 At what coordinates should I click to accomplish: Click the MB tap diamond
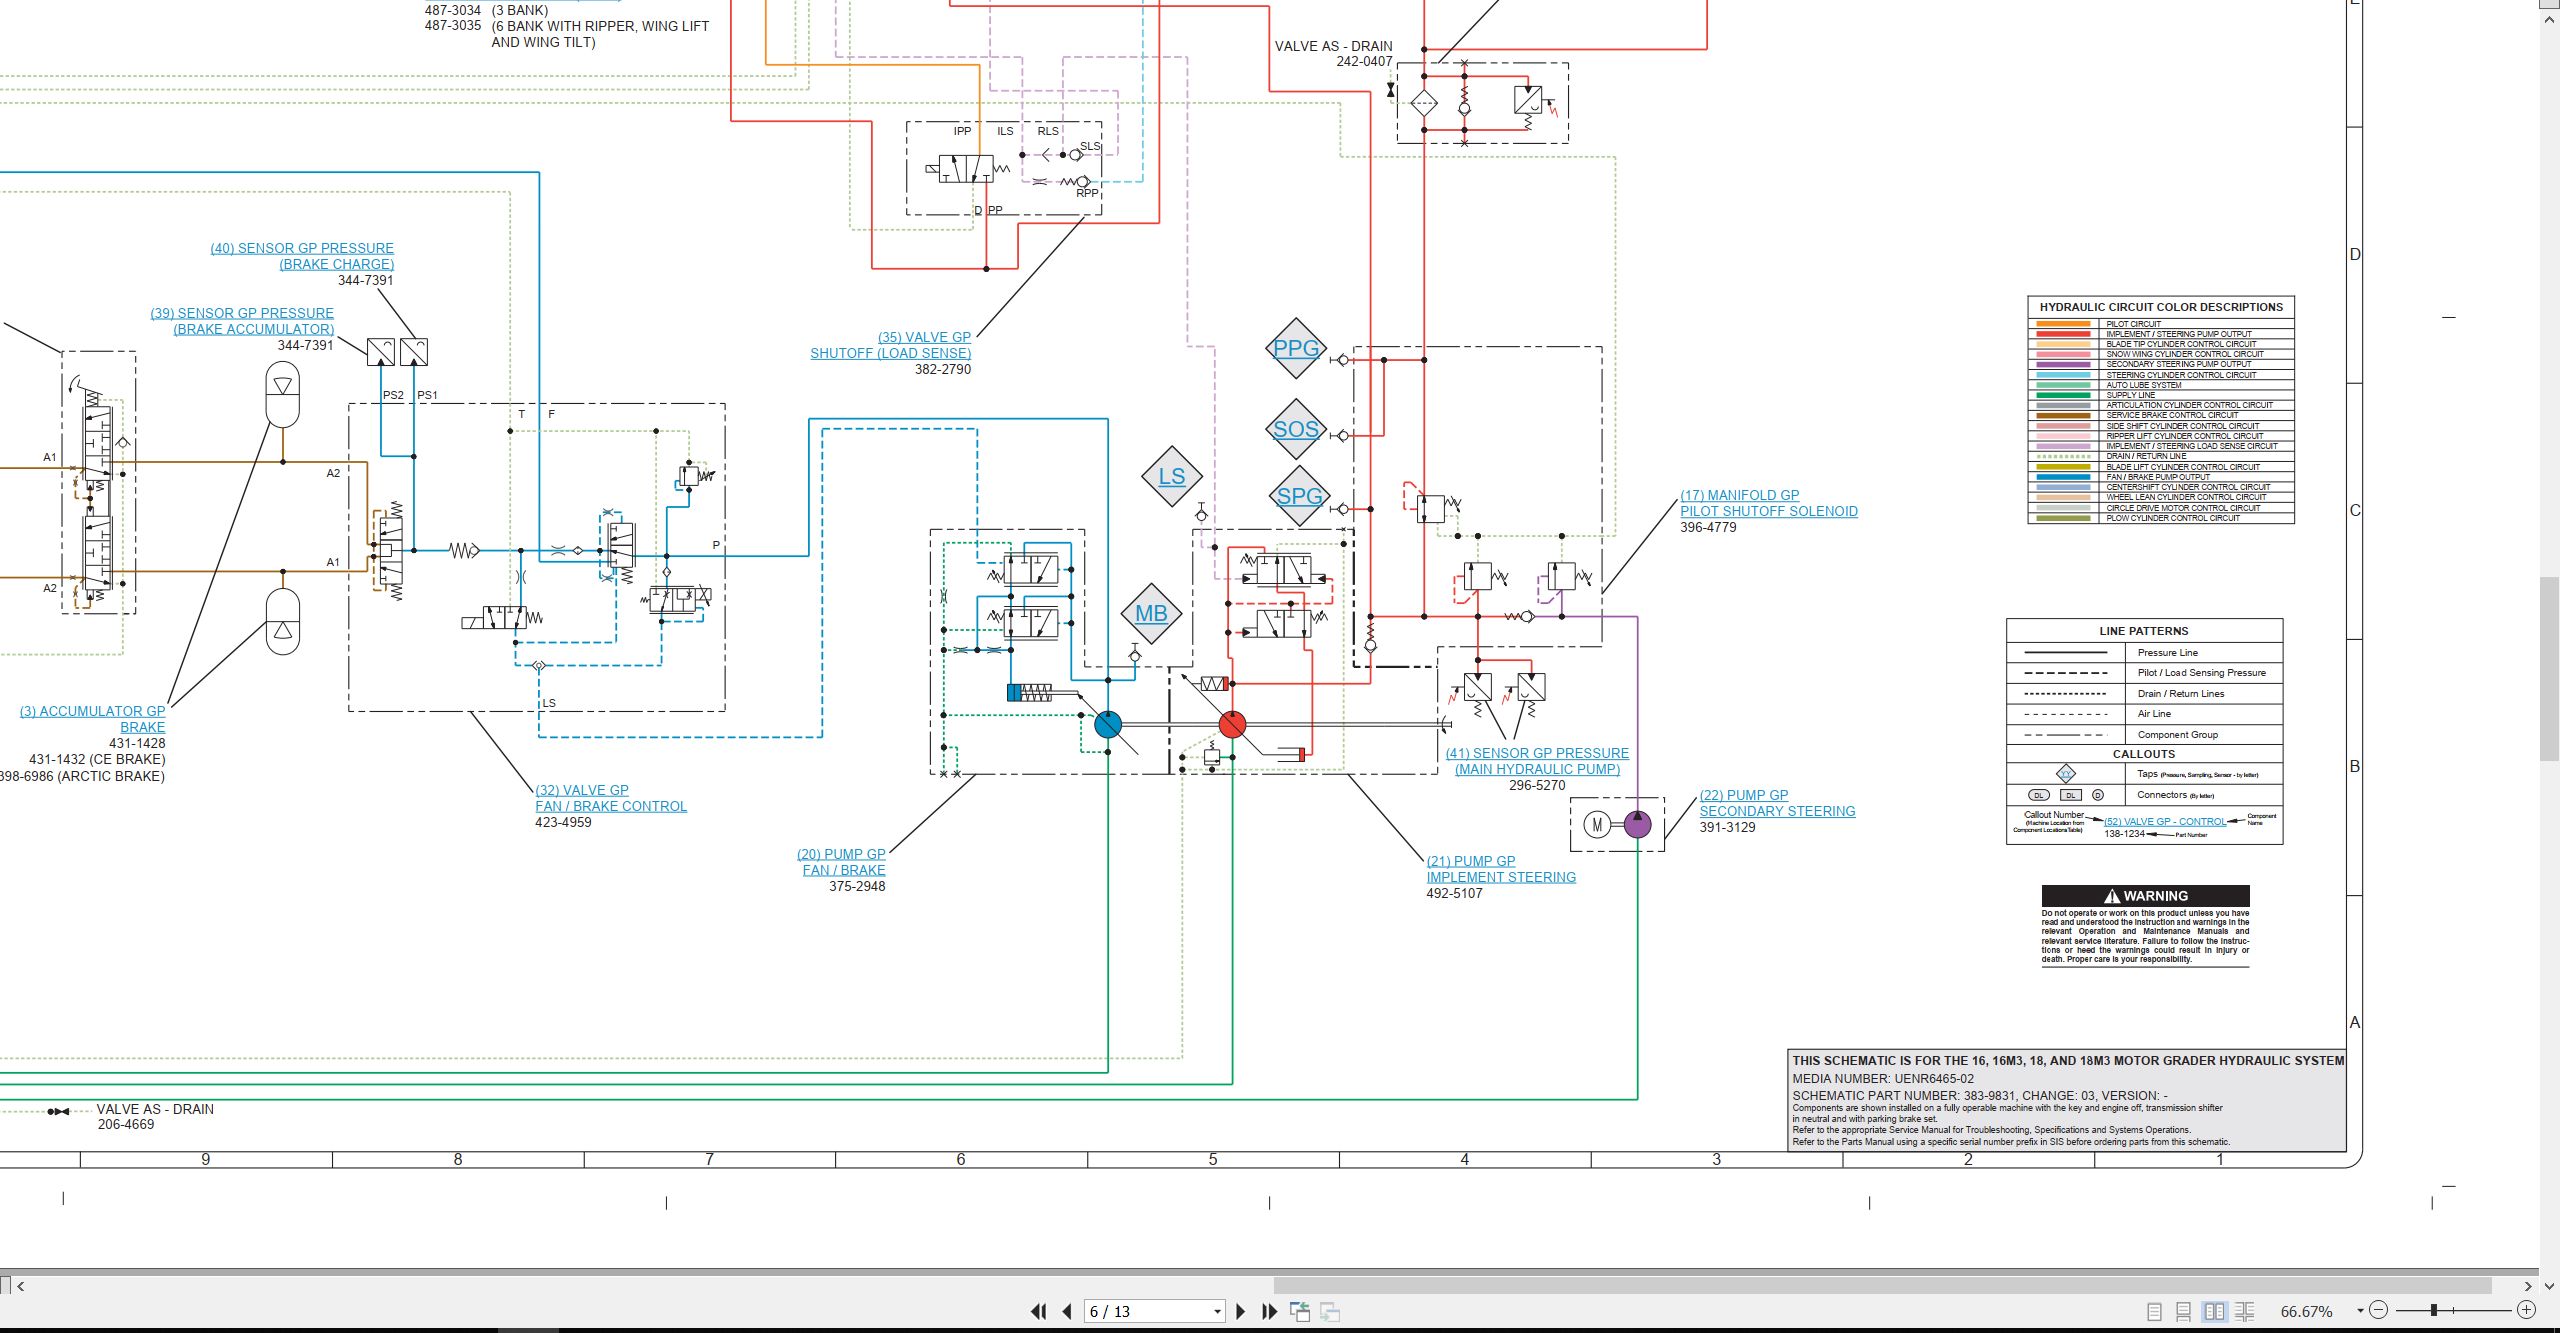pyautogui.click(x=1151, y=614)
